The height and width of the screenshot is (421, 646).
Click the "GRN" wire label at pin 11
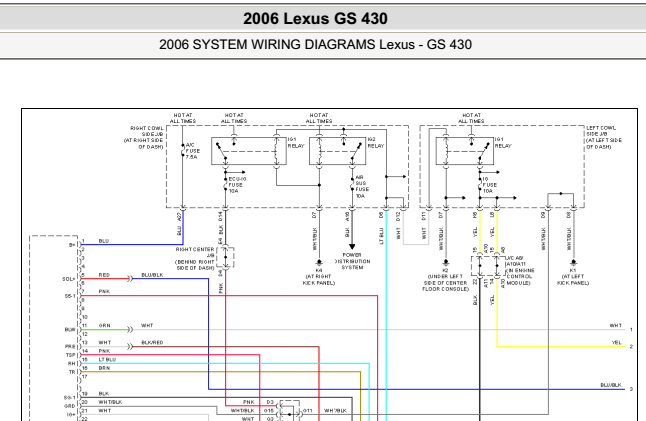point(105,325)
